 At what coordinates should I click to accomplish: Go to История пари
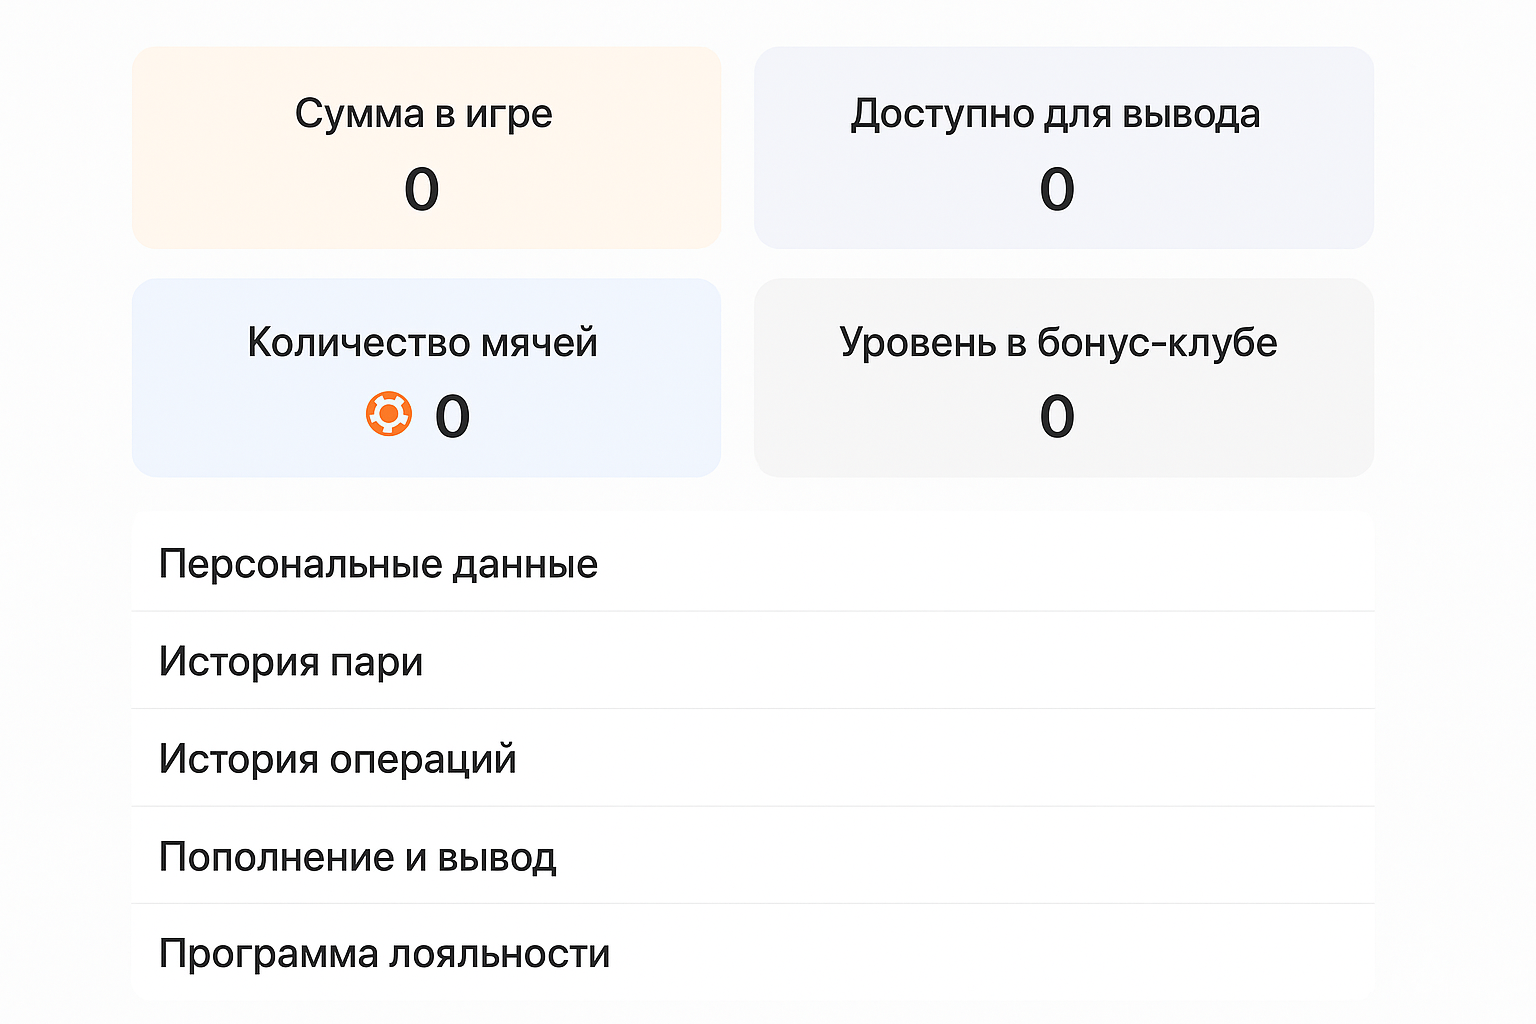point(291,662)
